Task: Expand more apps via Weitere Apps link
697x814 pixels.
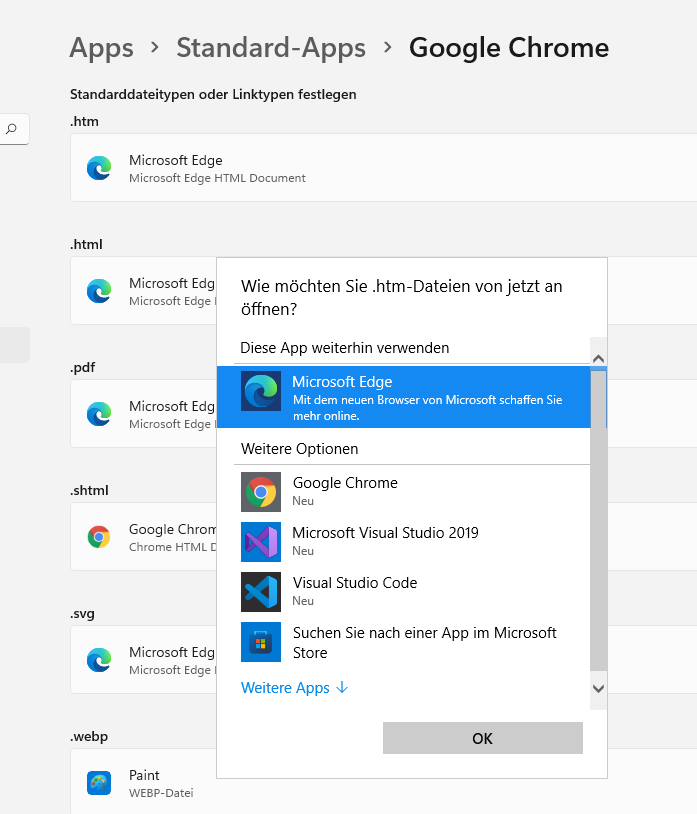Action: tap(294, 688)
